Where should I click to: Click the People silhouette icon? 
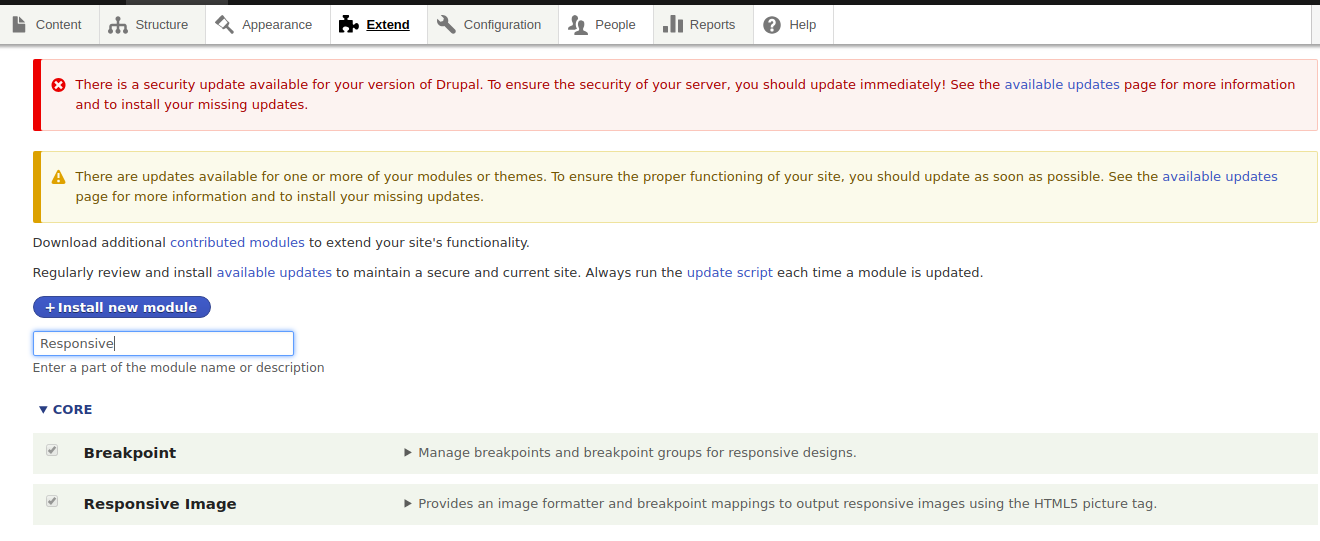point(577,25)
